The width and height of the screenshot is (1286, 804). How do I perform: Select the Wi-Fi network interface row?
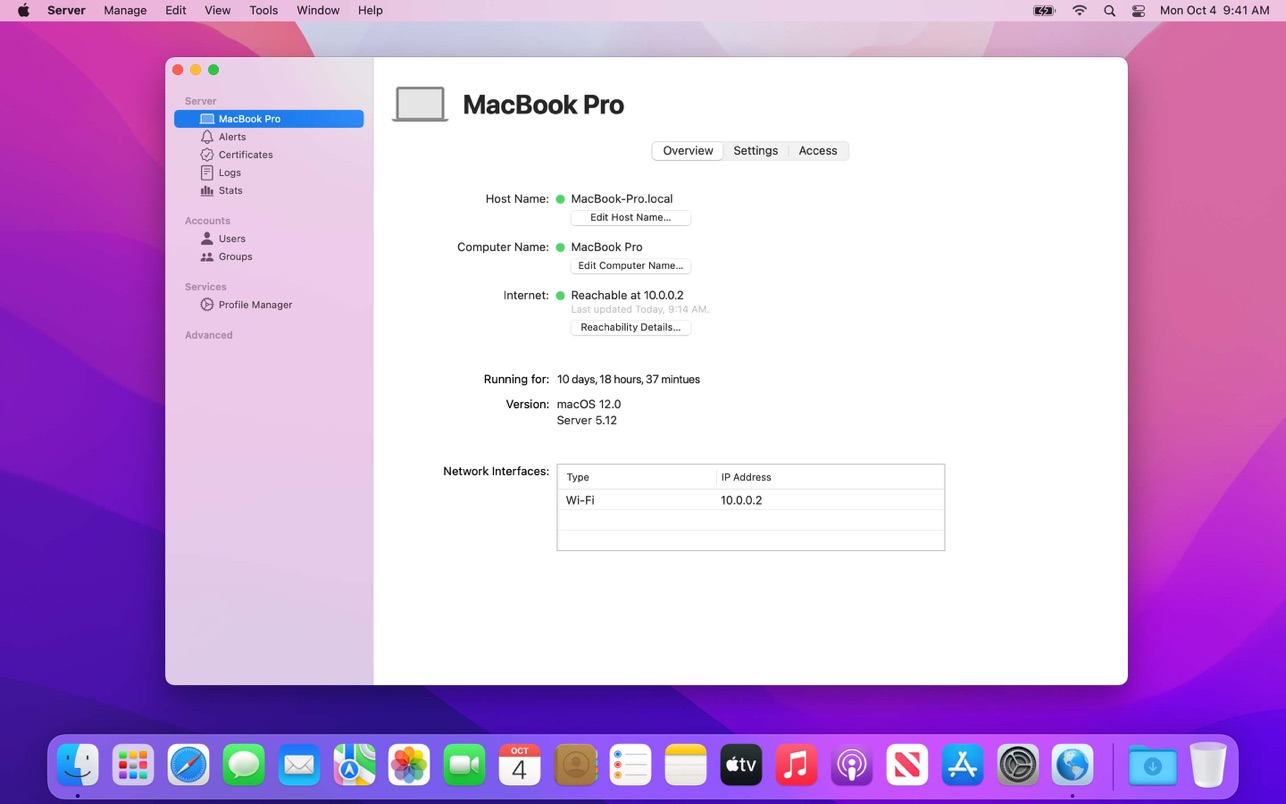(750, 500)
